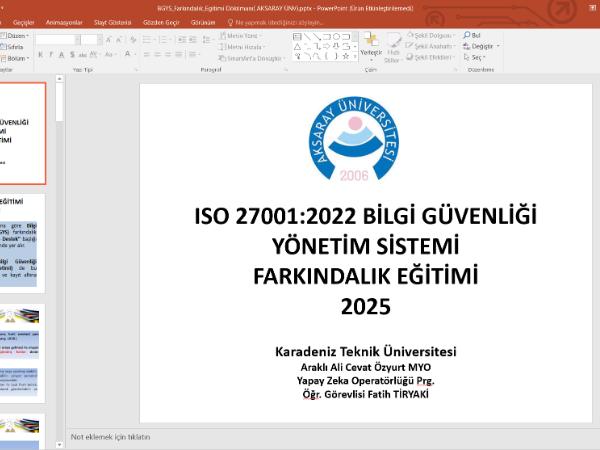Toggle bold (K) formatting
This screenshot has width=600, height=450.
click(41, 55)
